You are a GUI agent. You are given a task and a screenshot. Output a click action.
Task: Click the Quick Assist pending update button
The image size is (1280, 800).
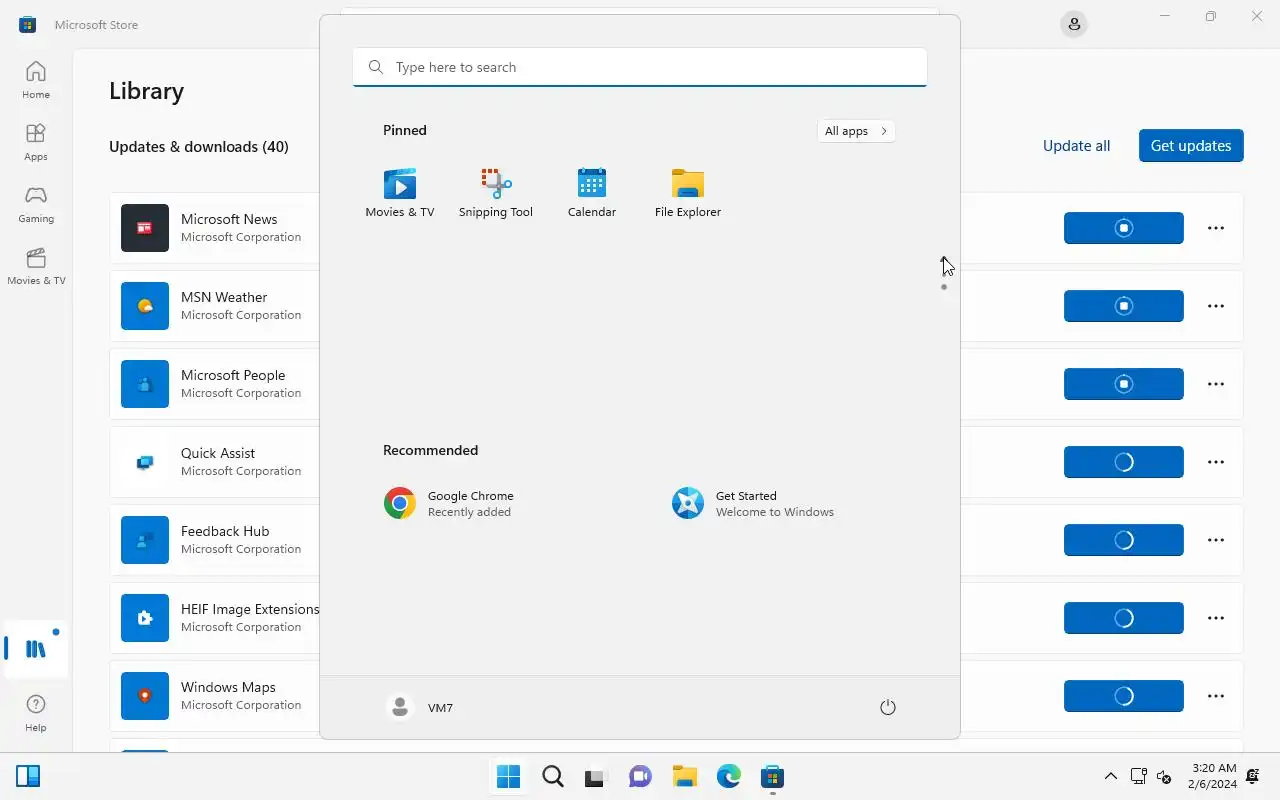pos(1124,462)
